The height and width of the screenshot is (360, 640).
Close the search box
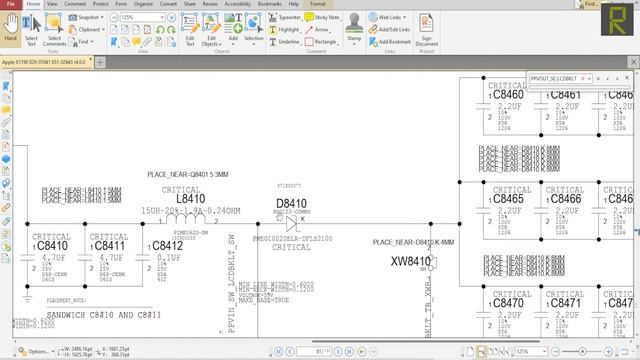pos(627,78)
